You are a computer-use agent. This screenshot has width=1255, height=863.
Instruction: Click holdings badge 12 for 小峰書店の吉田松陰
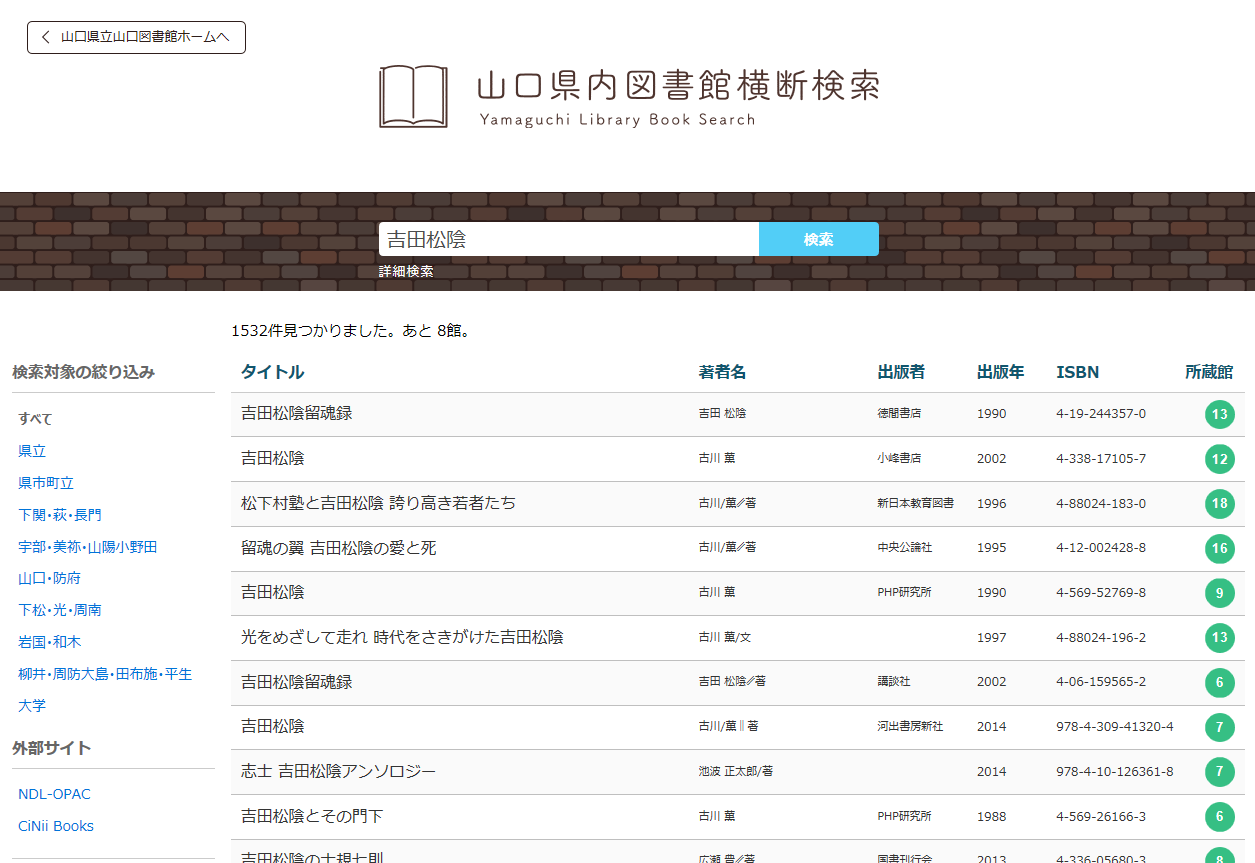click(1220, 459)
